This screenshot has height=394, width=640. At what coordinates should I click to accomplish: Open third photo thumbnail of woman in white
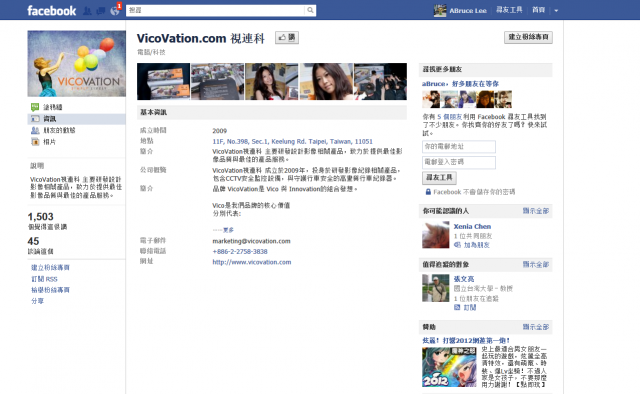tap(272, 81)
